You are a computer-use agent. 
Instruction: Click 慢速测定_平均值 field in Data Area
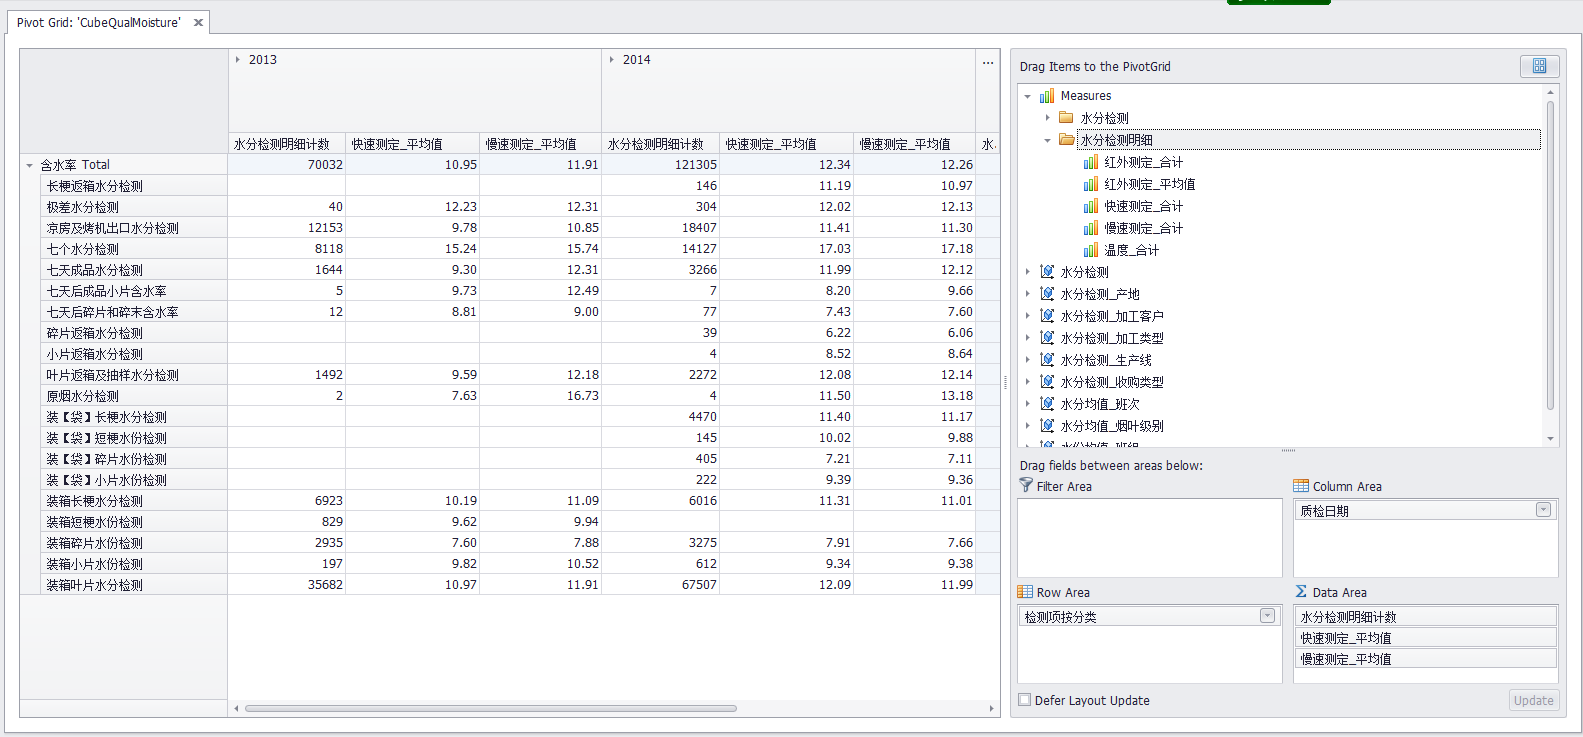(x=1425, y=659)
